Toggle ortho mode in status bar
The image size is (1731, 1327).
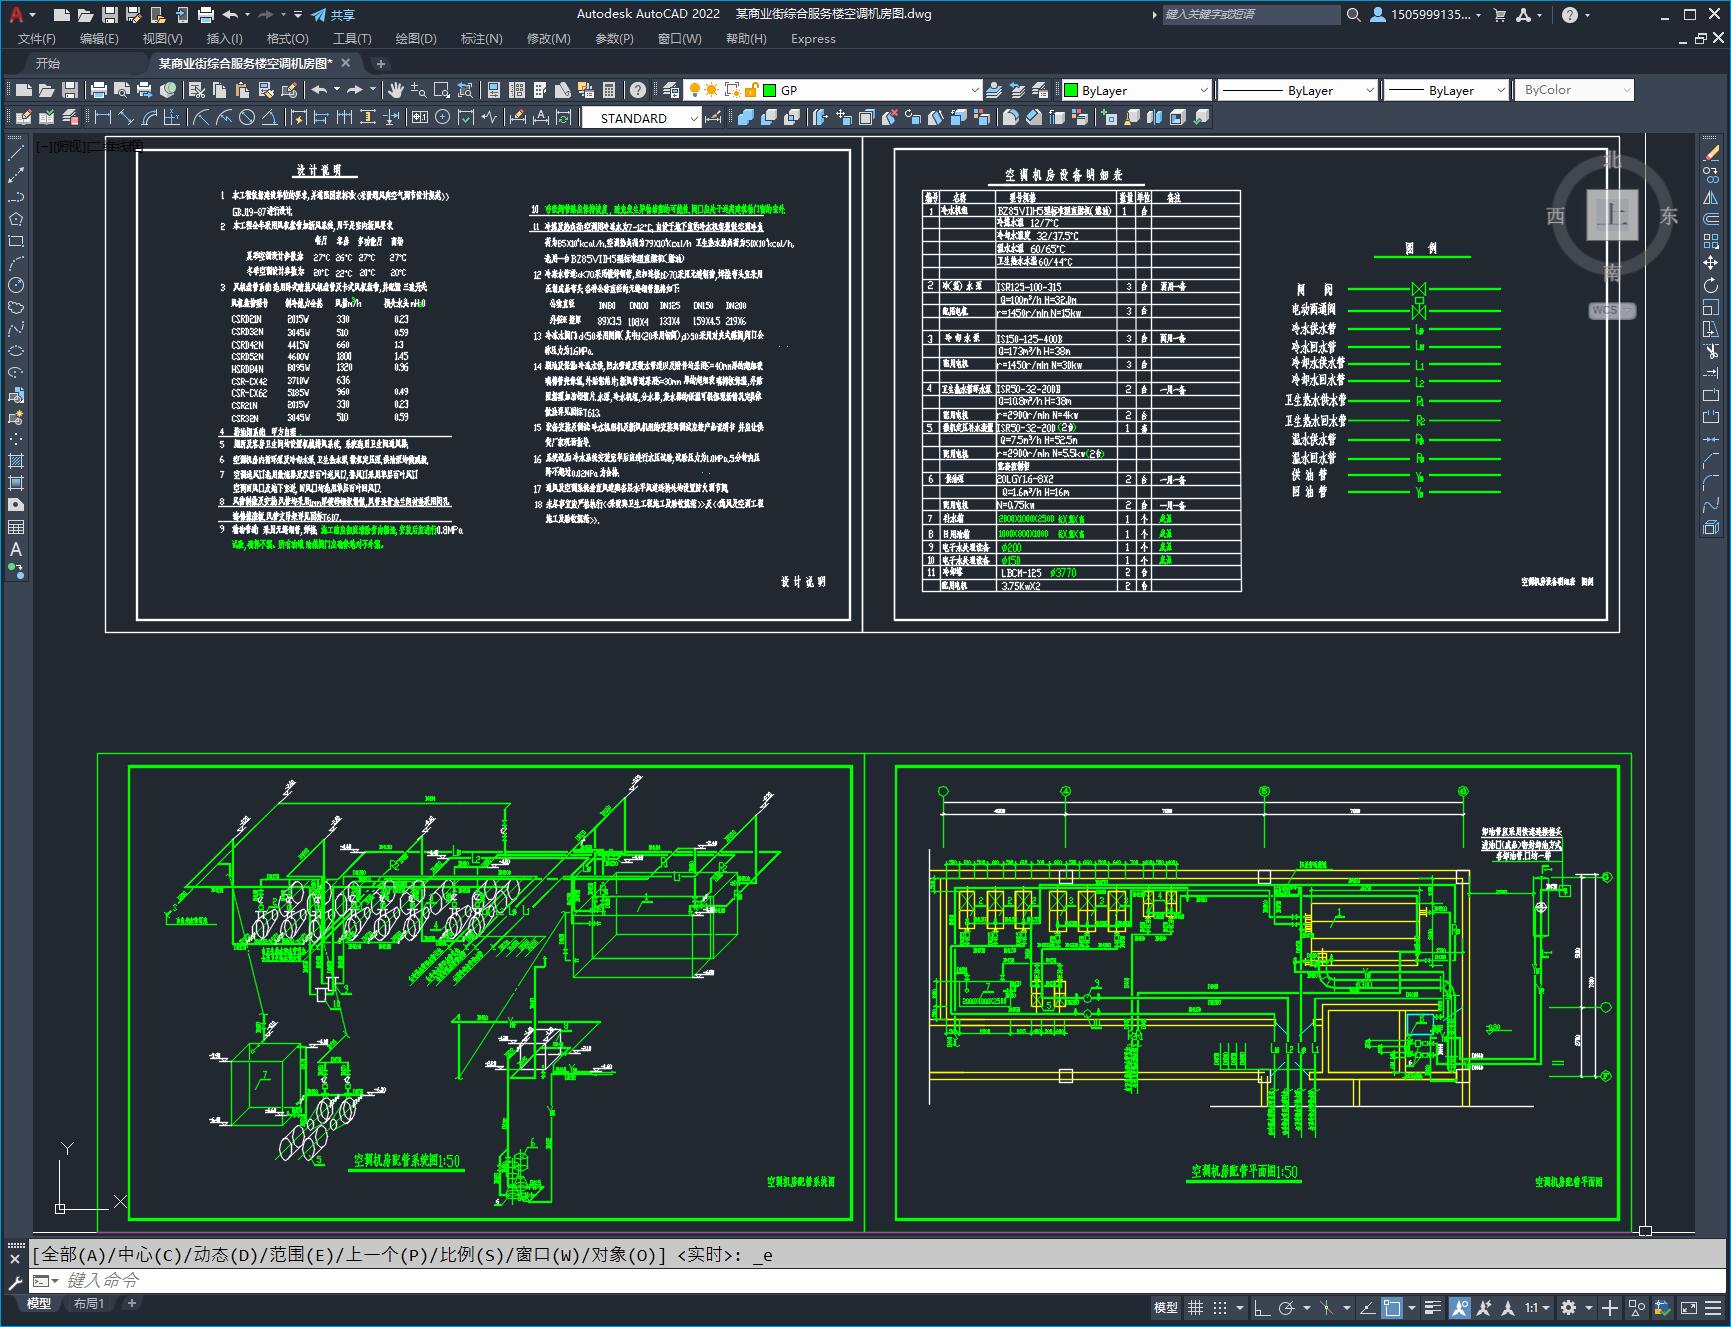1261,1307
